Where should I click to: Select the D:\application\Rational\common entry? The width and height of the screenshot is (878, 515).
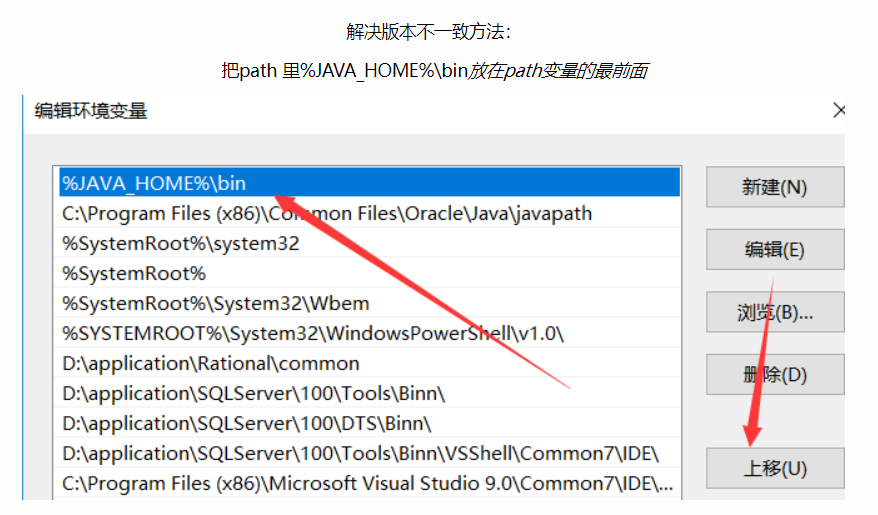369,363
